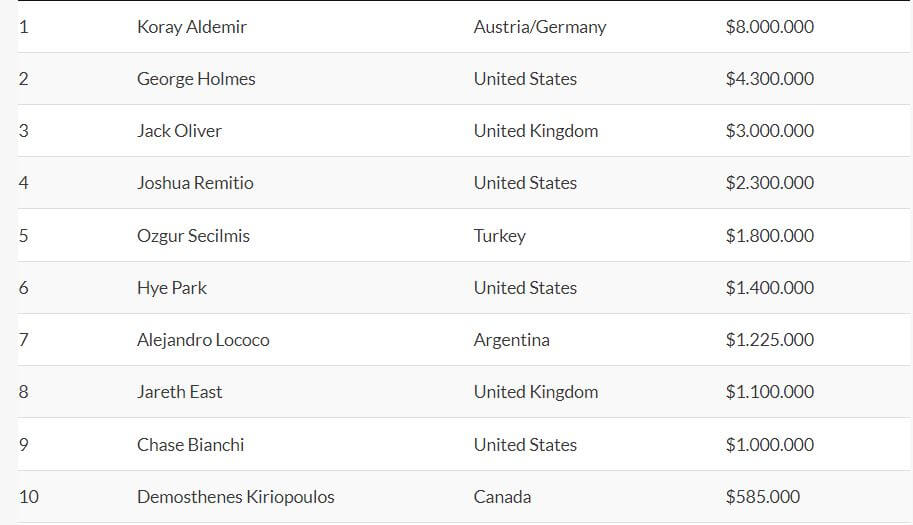The width and height of the screenshot is (913, 525).
Task: Click the Argentina country text
Action: coord(511,340)
